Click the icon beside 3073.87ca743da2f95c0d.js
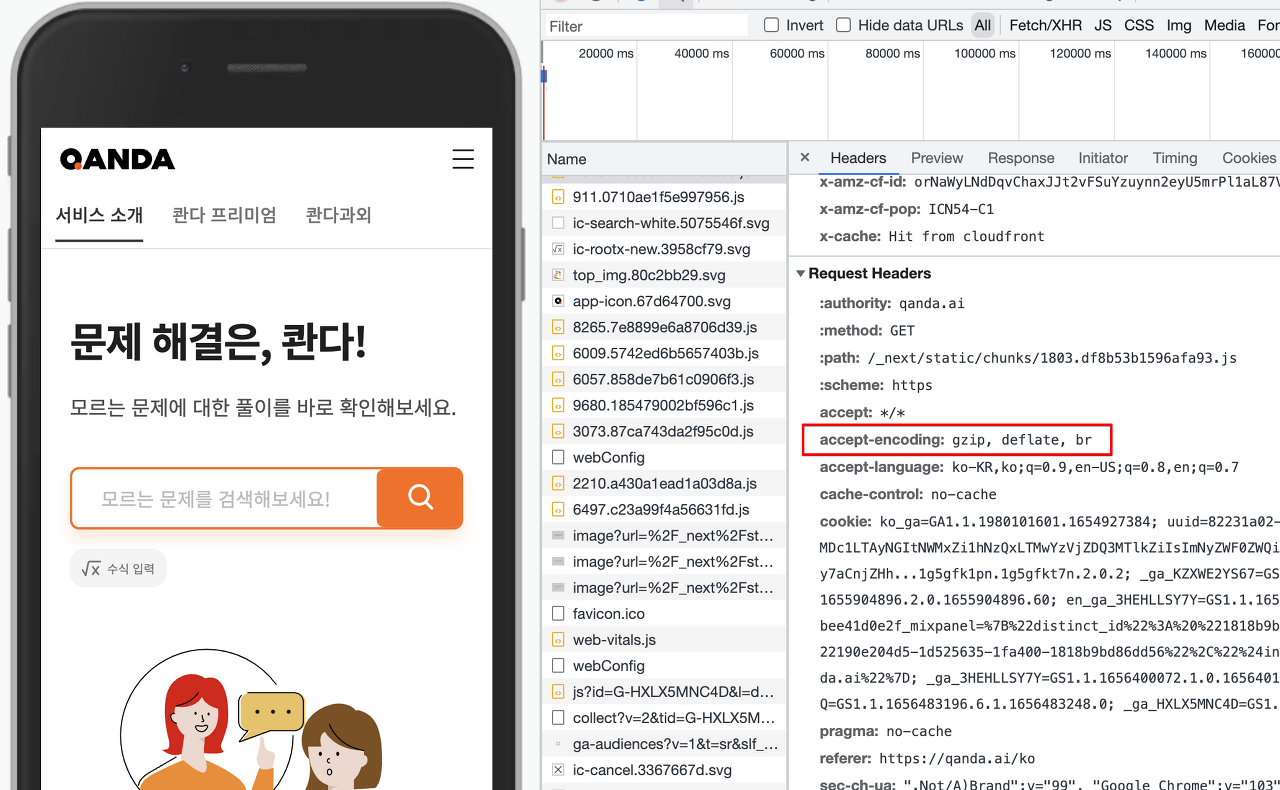 tap(558, 431)
